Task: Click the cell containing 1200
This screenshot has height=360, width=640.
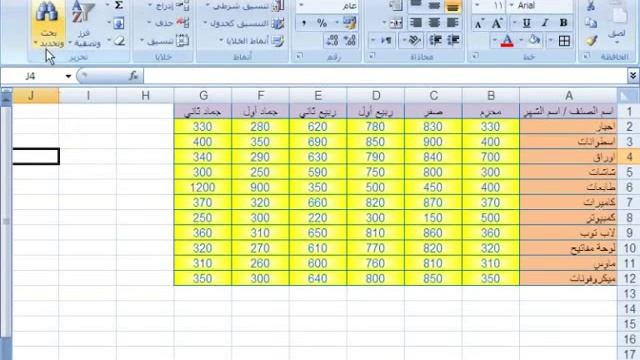Action: [x=203, y=187]
